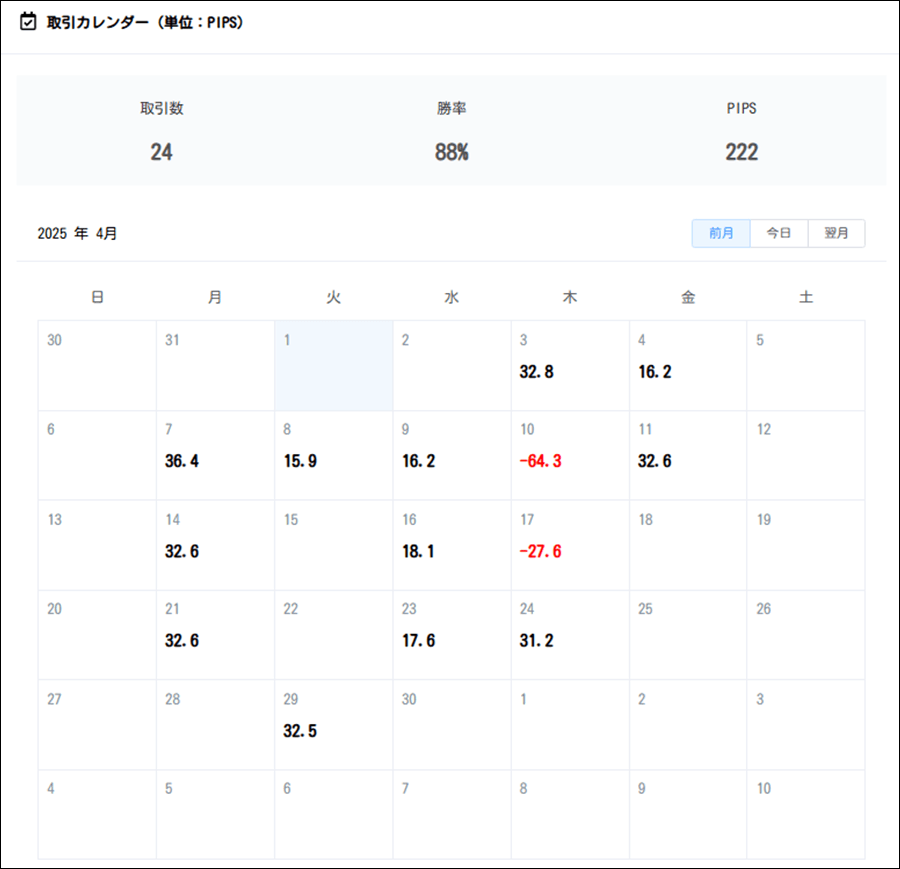900x869 pixels.
Task: Click the 15.9 result on April 8
Action: (300, 461)
